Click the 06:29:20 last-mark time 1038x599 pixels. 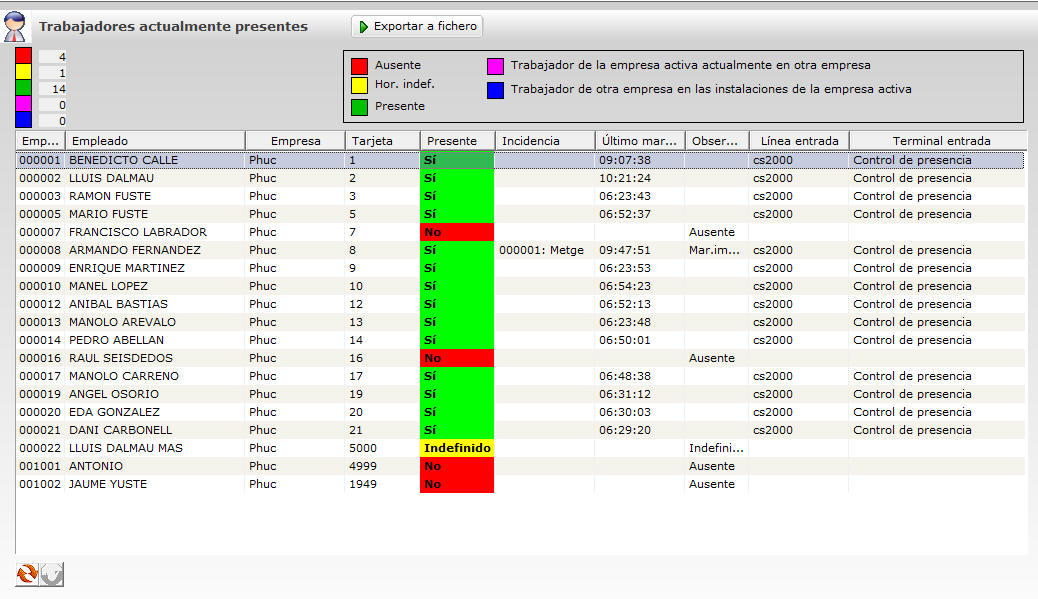click(625, 430)
